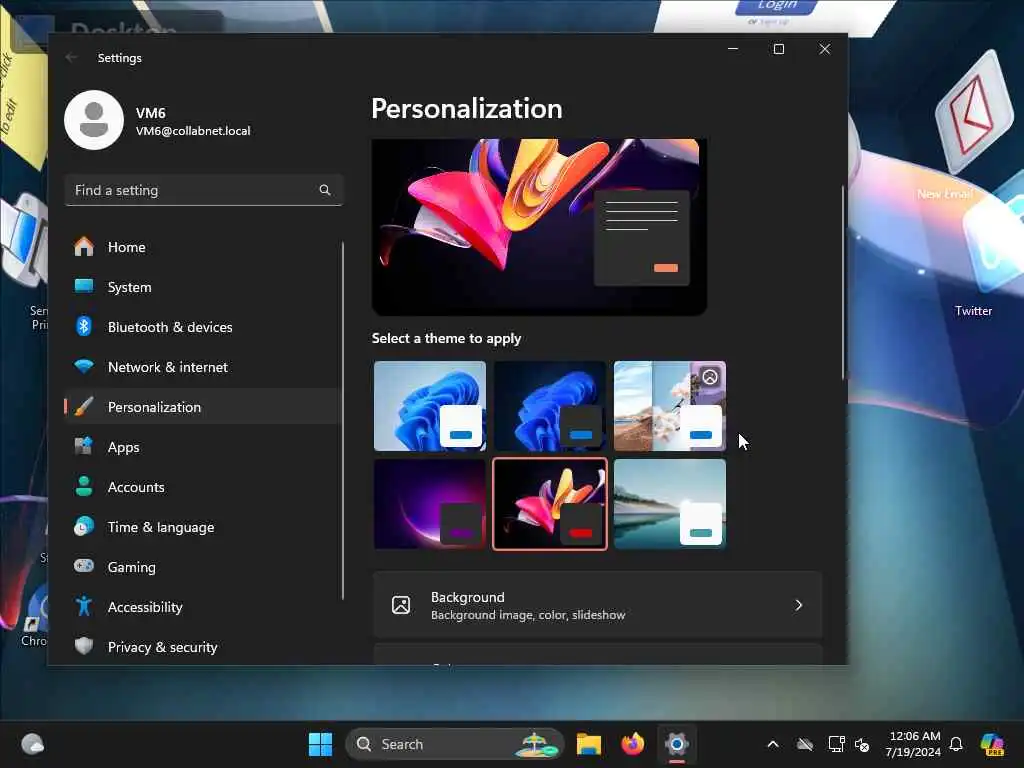Click the back arrow in Settings title bar
Image resolution: width=1024 pixels, height=768 pixels.
(x=71, y=57)
